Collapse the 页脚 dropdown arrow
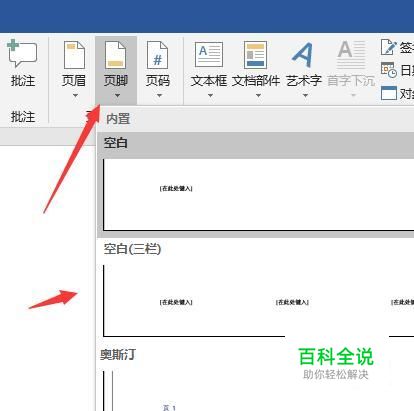Viewport: 414px width, 411px height. [x=117, y=96]
